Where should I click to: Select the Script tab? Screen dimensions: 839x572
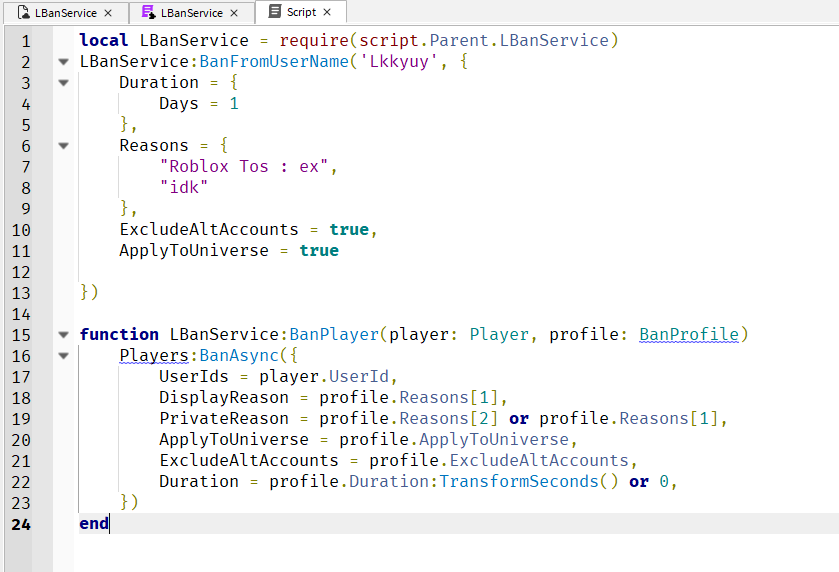point(301,12)
